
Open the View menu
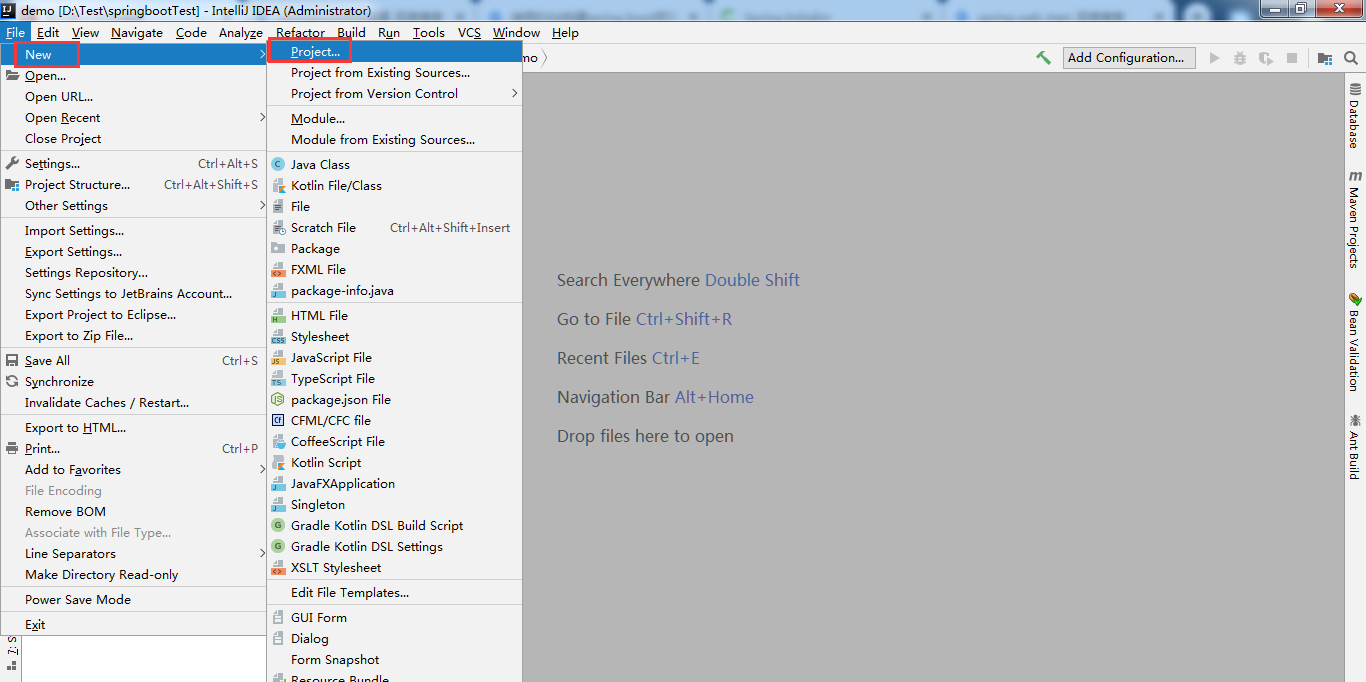[85, 32]
